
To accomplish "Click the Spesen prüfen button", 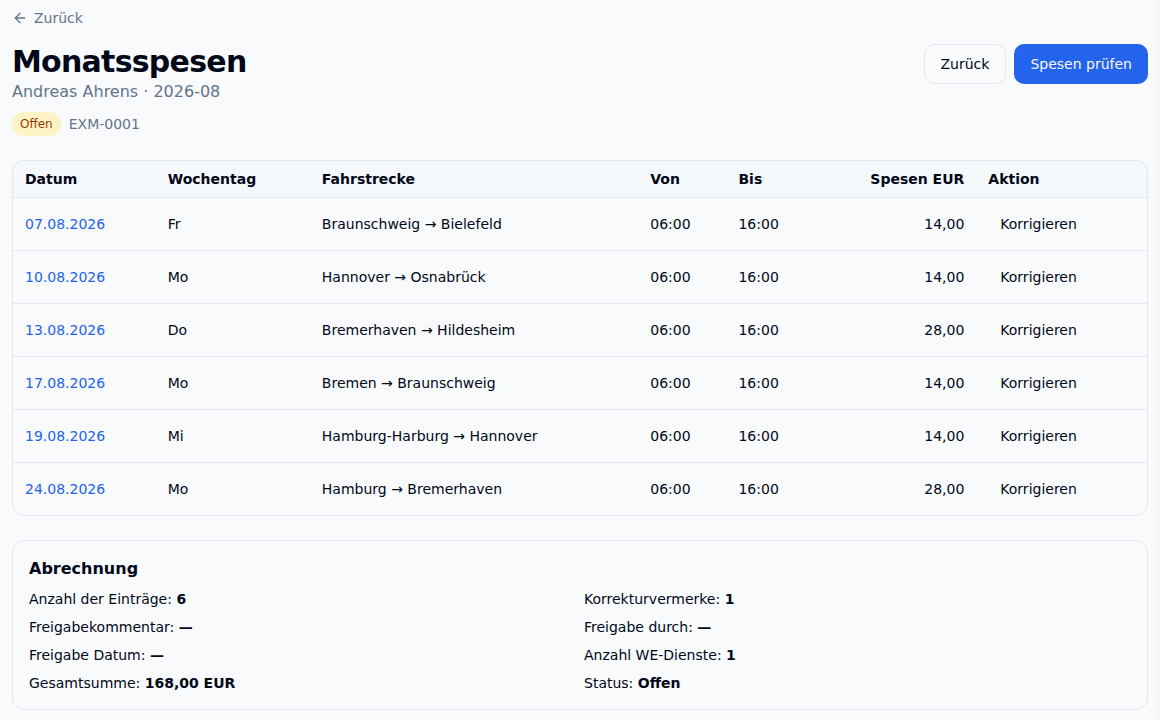I will click(x=1080, y=64).
